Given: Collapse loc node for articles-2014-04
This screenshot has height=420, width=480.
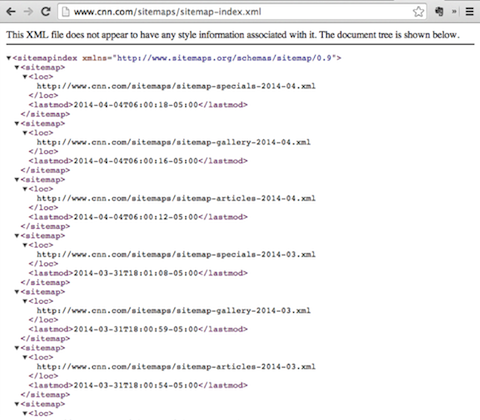Looking at the screenshot, I should click(25, 189).
